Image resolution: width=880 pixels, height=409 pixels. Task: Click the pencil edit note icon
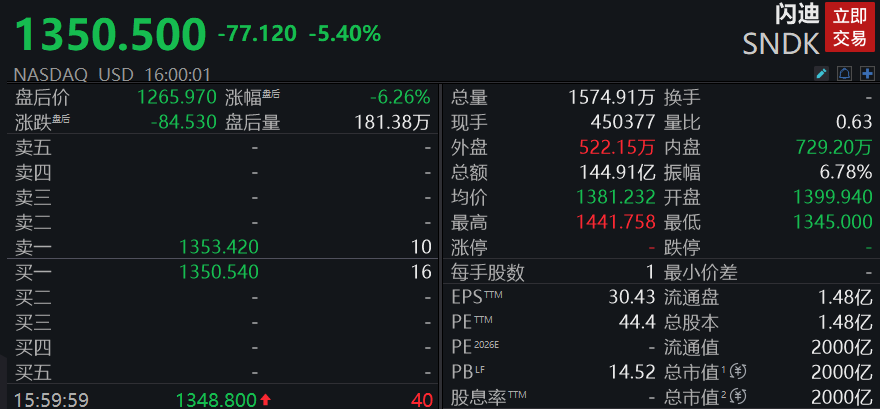pos(821,73)
